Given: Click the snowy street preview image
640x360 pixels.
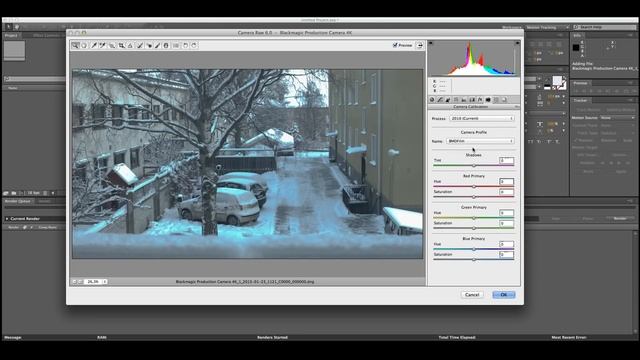Looking at the screenshot, I should coord(248,164).
